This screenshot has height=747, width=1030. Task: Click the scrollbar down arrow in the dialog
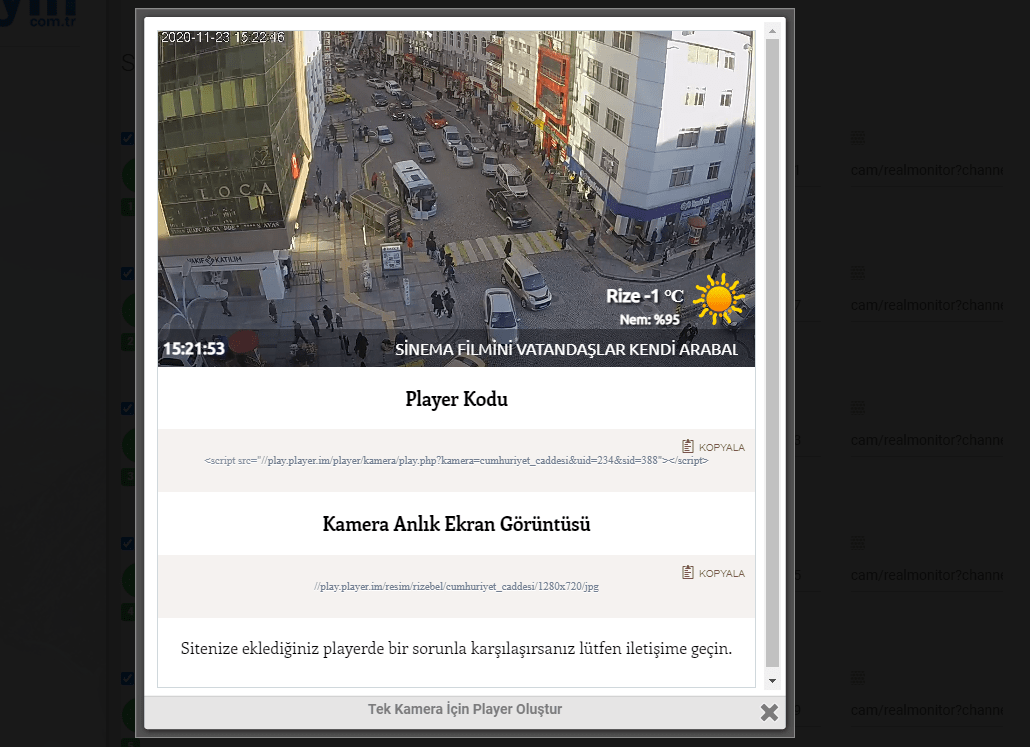click(x=772, y=681)
